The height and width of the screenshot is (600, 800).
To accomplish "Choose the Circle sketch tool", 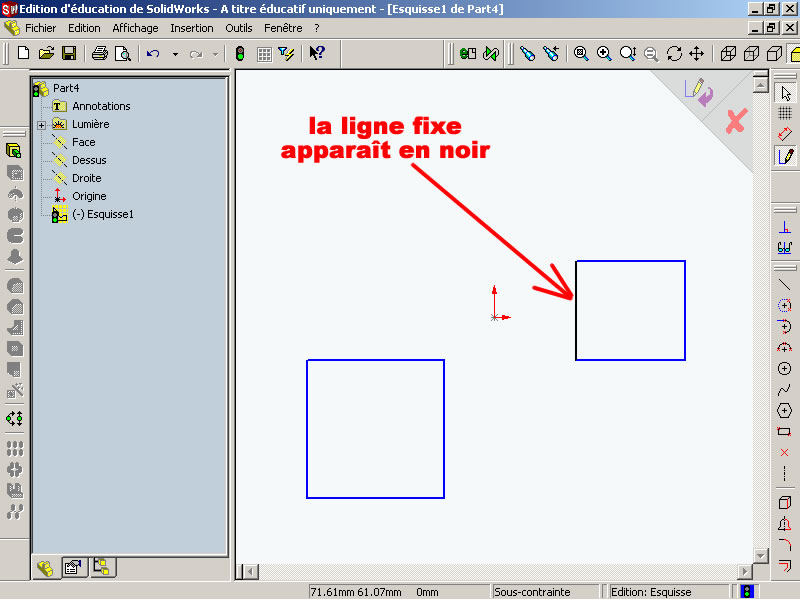I will (785, 368).
